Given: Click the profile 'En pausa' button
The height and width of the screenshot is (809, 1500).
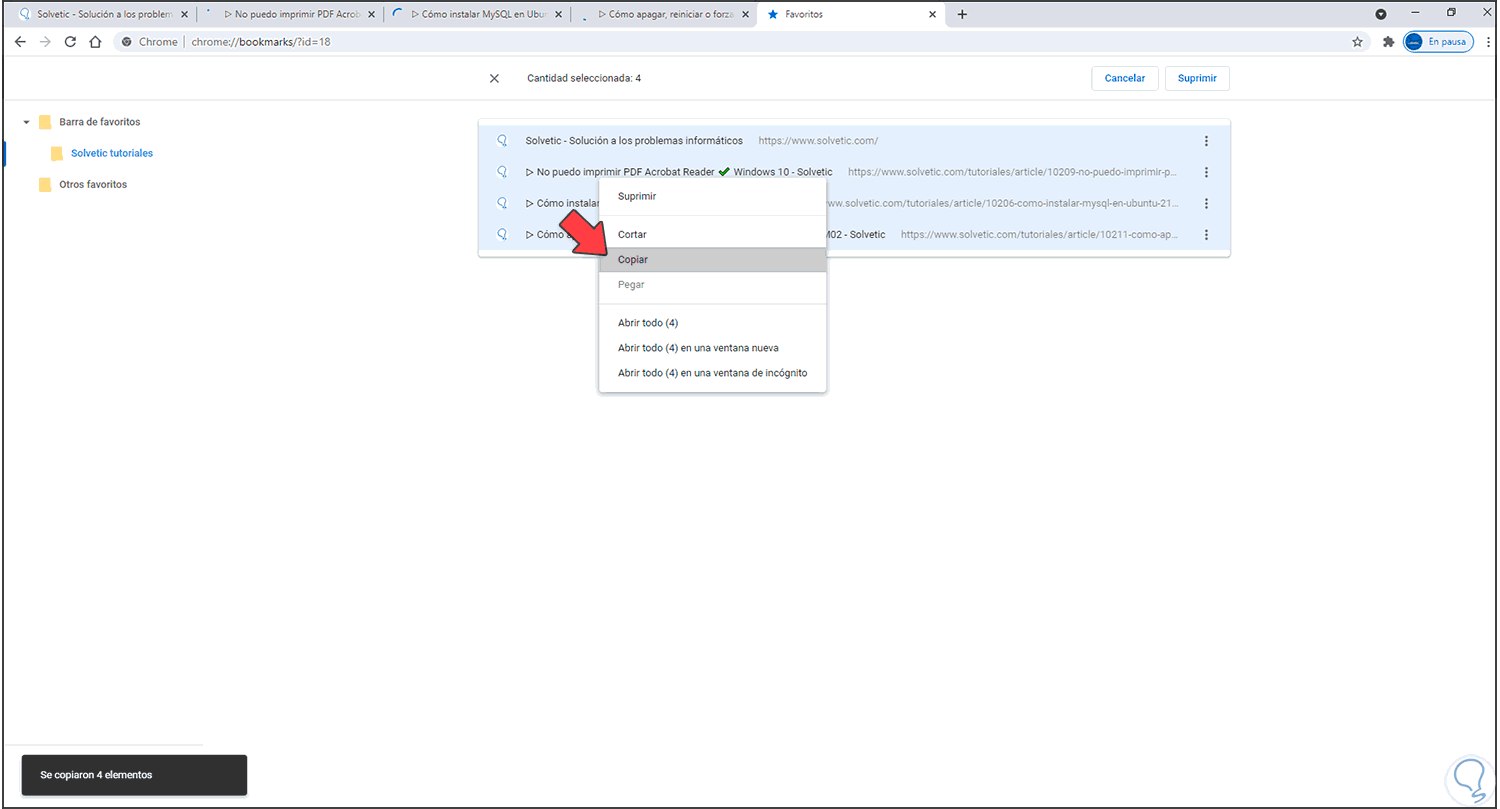Looking at the screenshot, I should (x=1438, y=42).
